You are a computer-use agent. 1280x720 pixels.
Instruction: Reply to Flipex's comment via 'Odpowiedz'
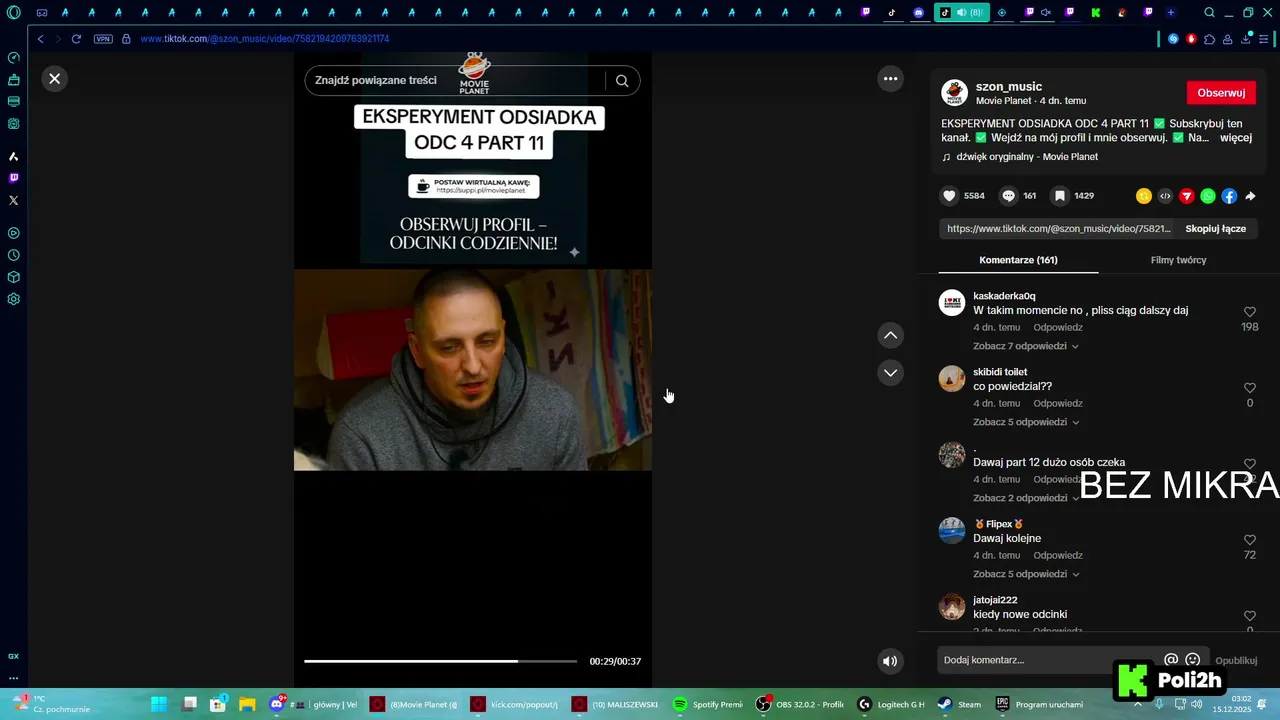coord(1058,555)
